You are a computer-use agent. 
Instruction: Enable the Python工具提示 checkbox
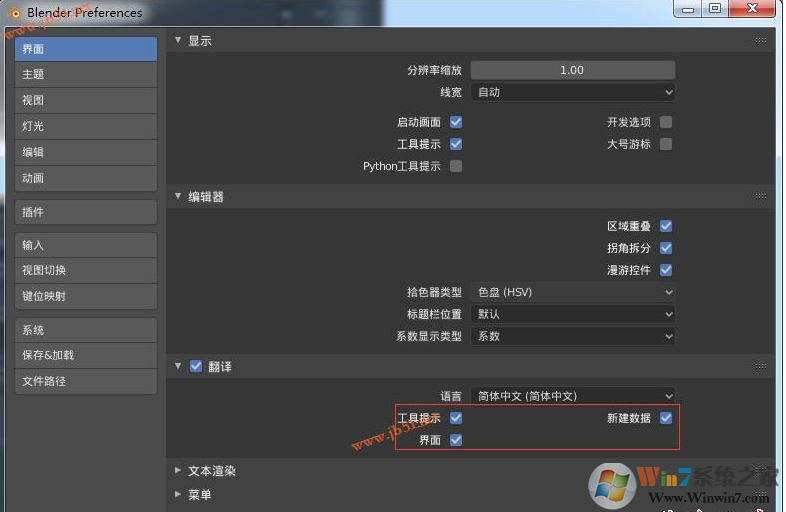[456, 166]
